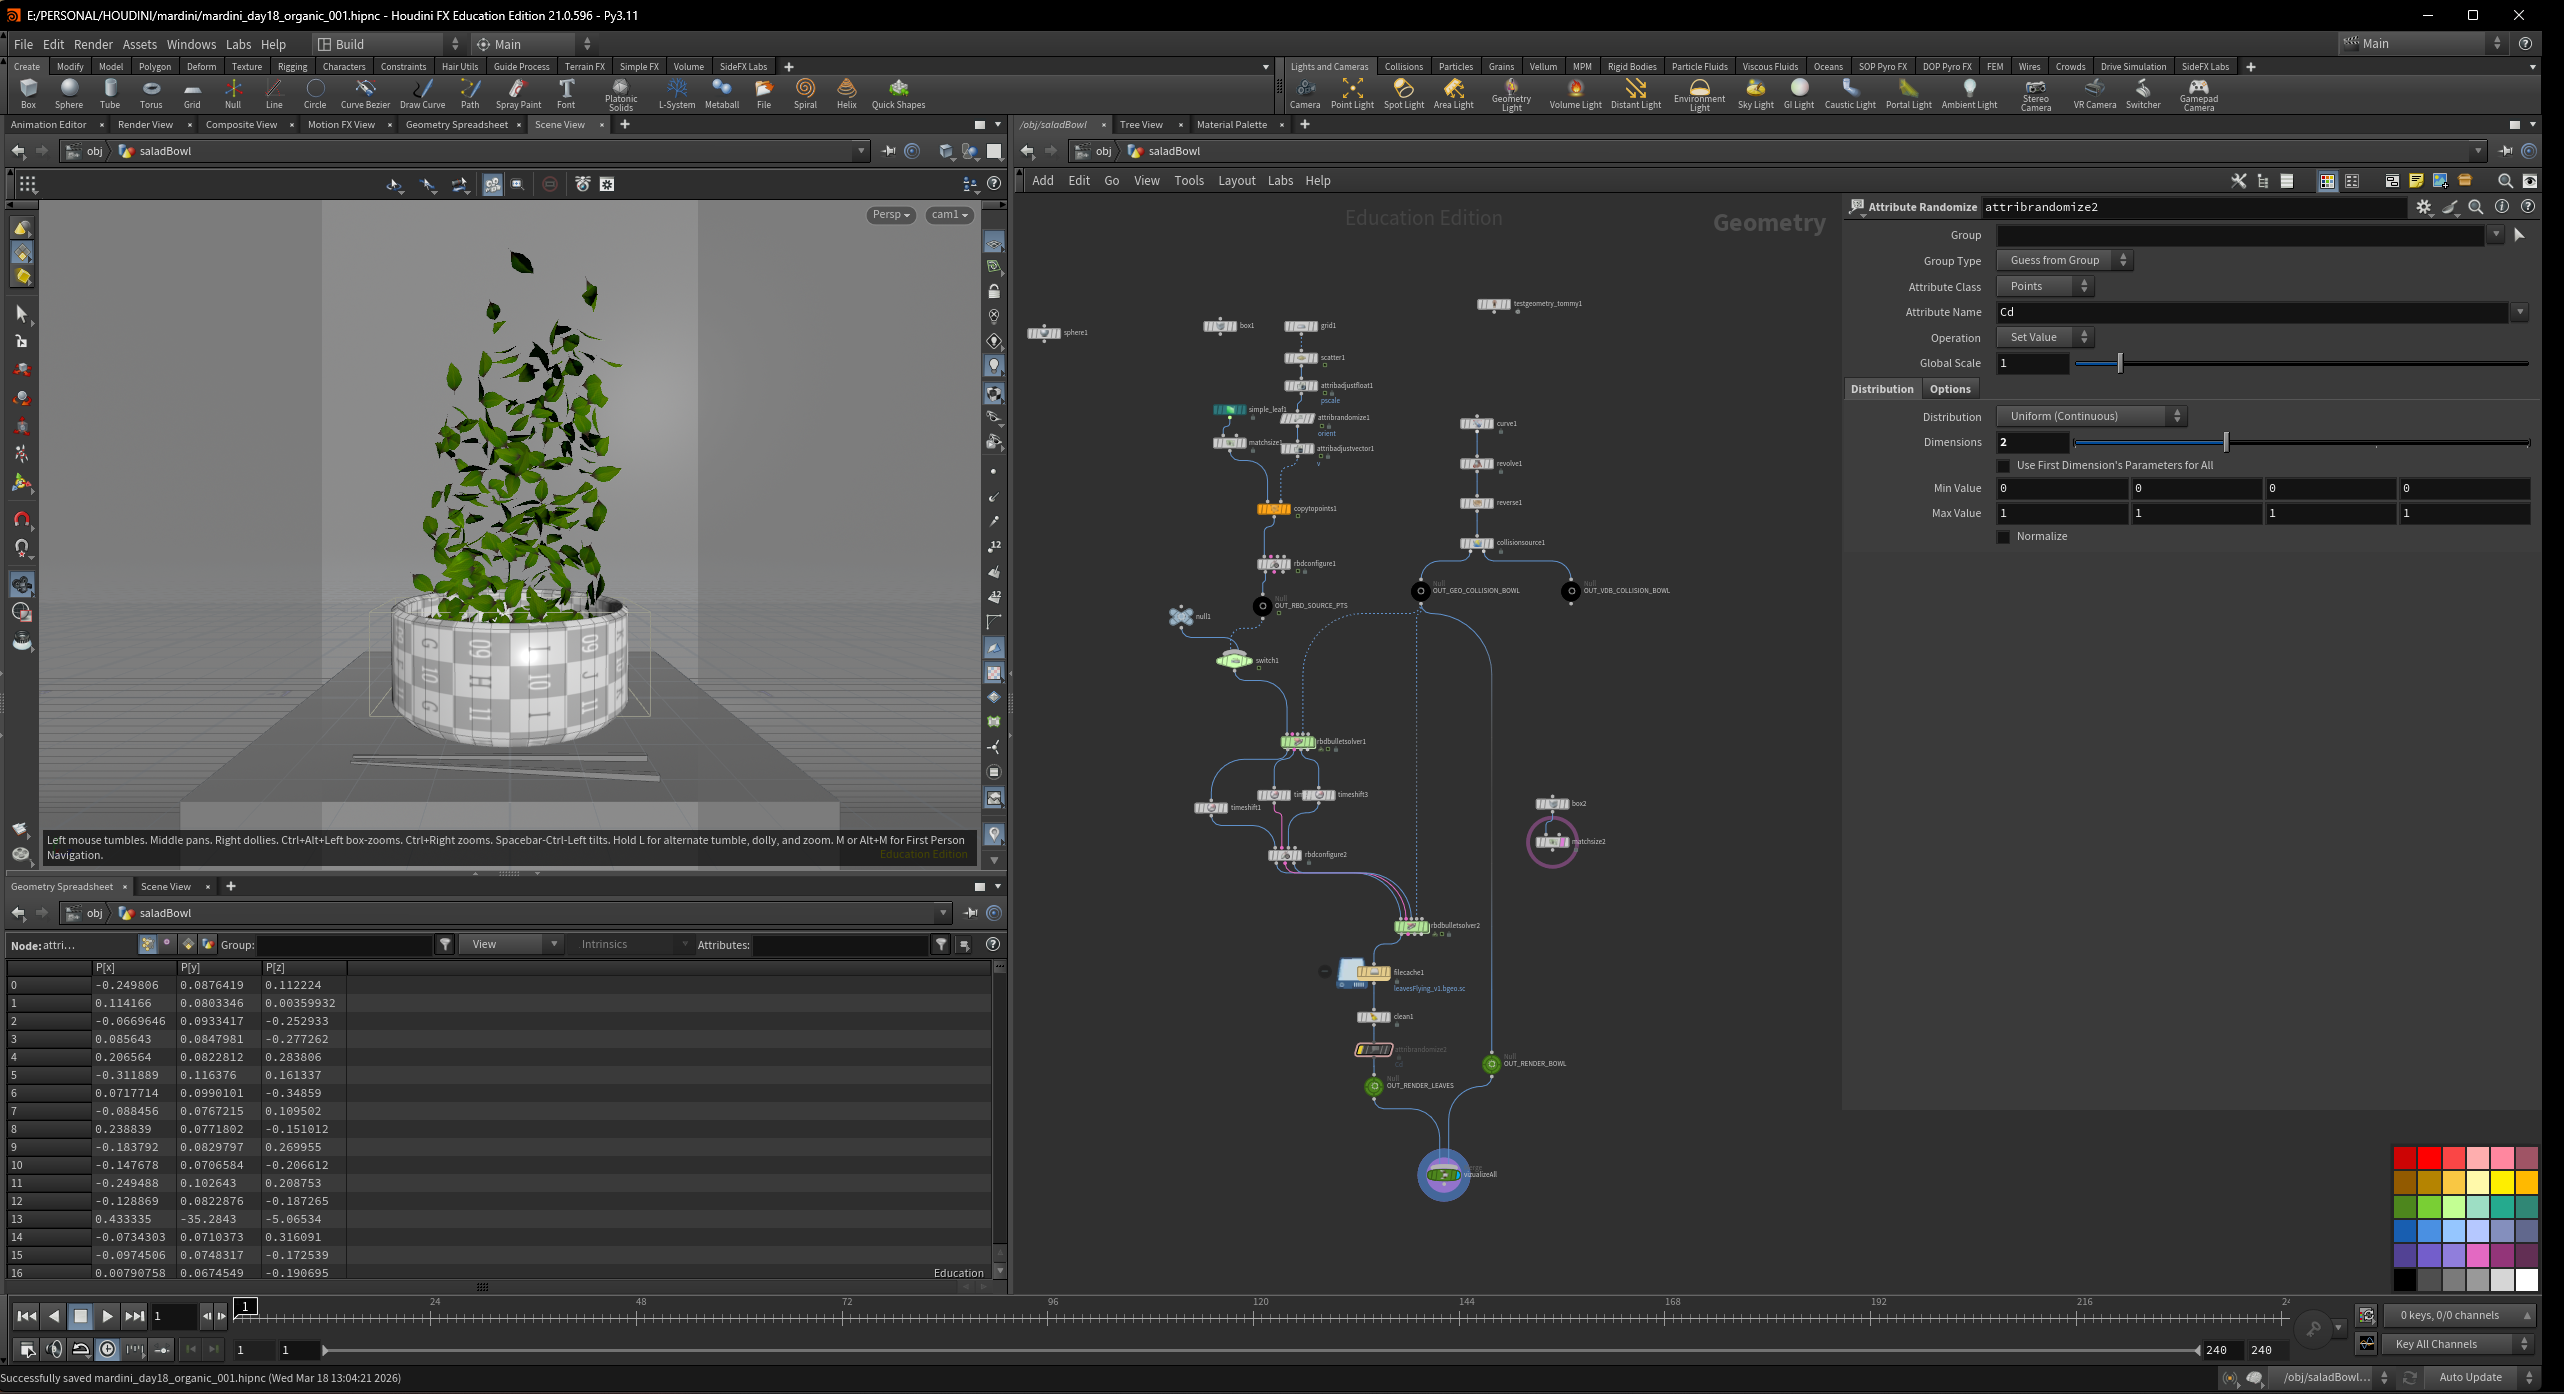Select the Helix shelf tool
The width and height of the screenshot is (2564, 1394).
coord(847,93)
